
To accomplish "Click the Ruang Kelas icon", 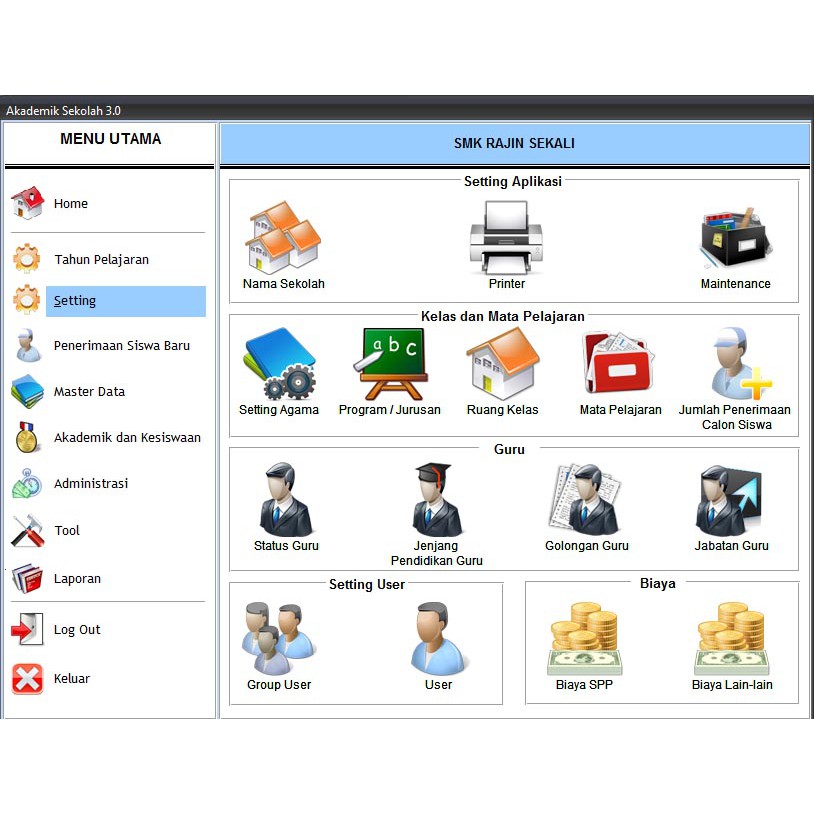I will [x=503, y=365].
